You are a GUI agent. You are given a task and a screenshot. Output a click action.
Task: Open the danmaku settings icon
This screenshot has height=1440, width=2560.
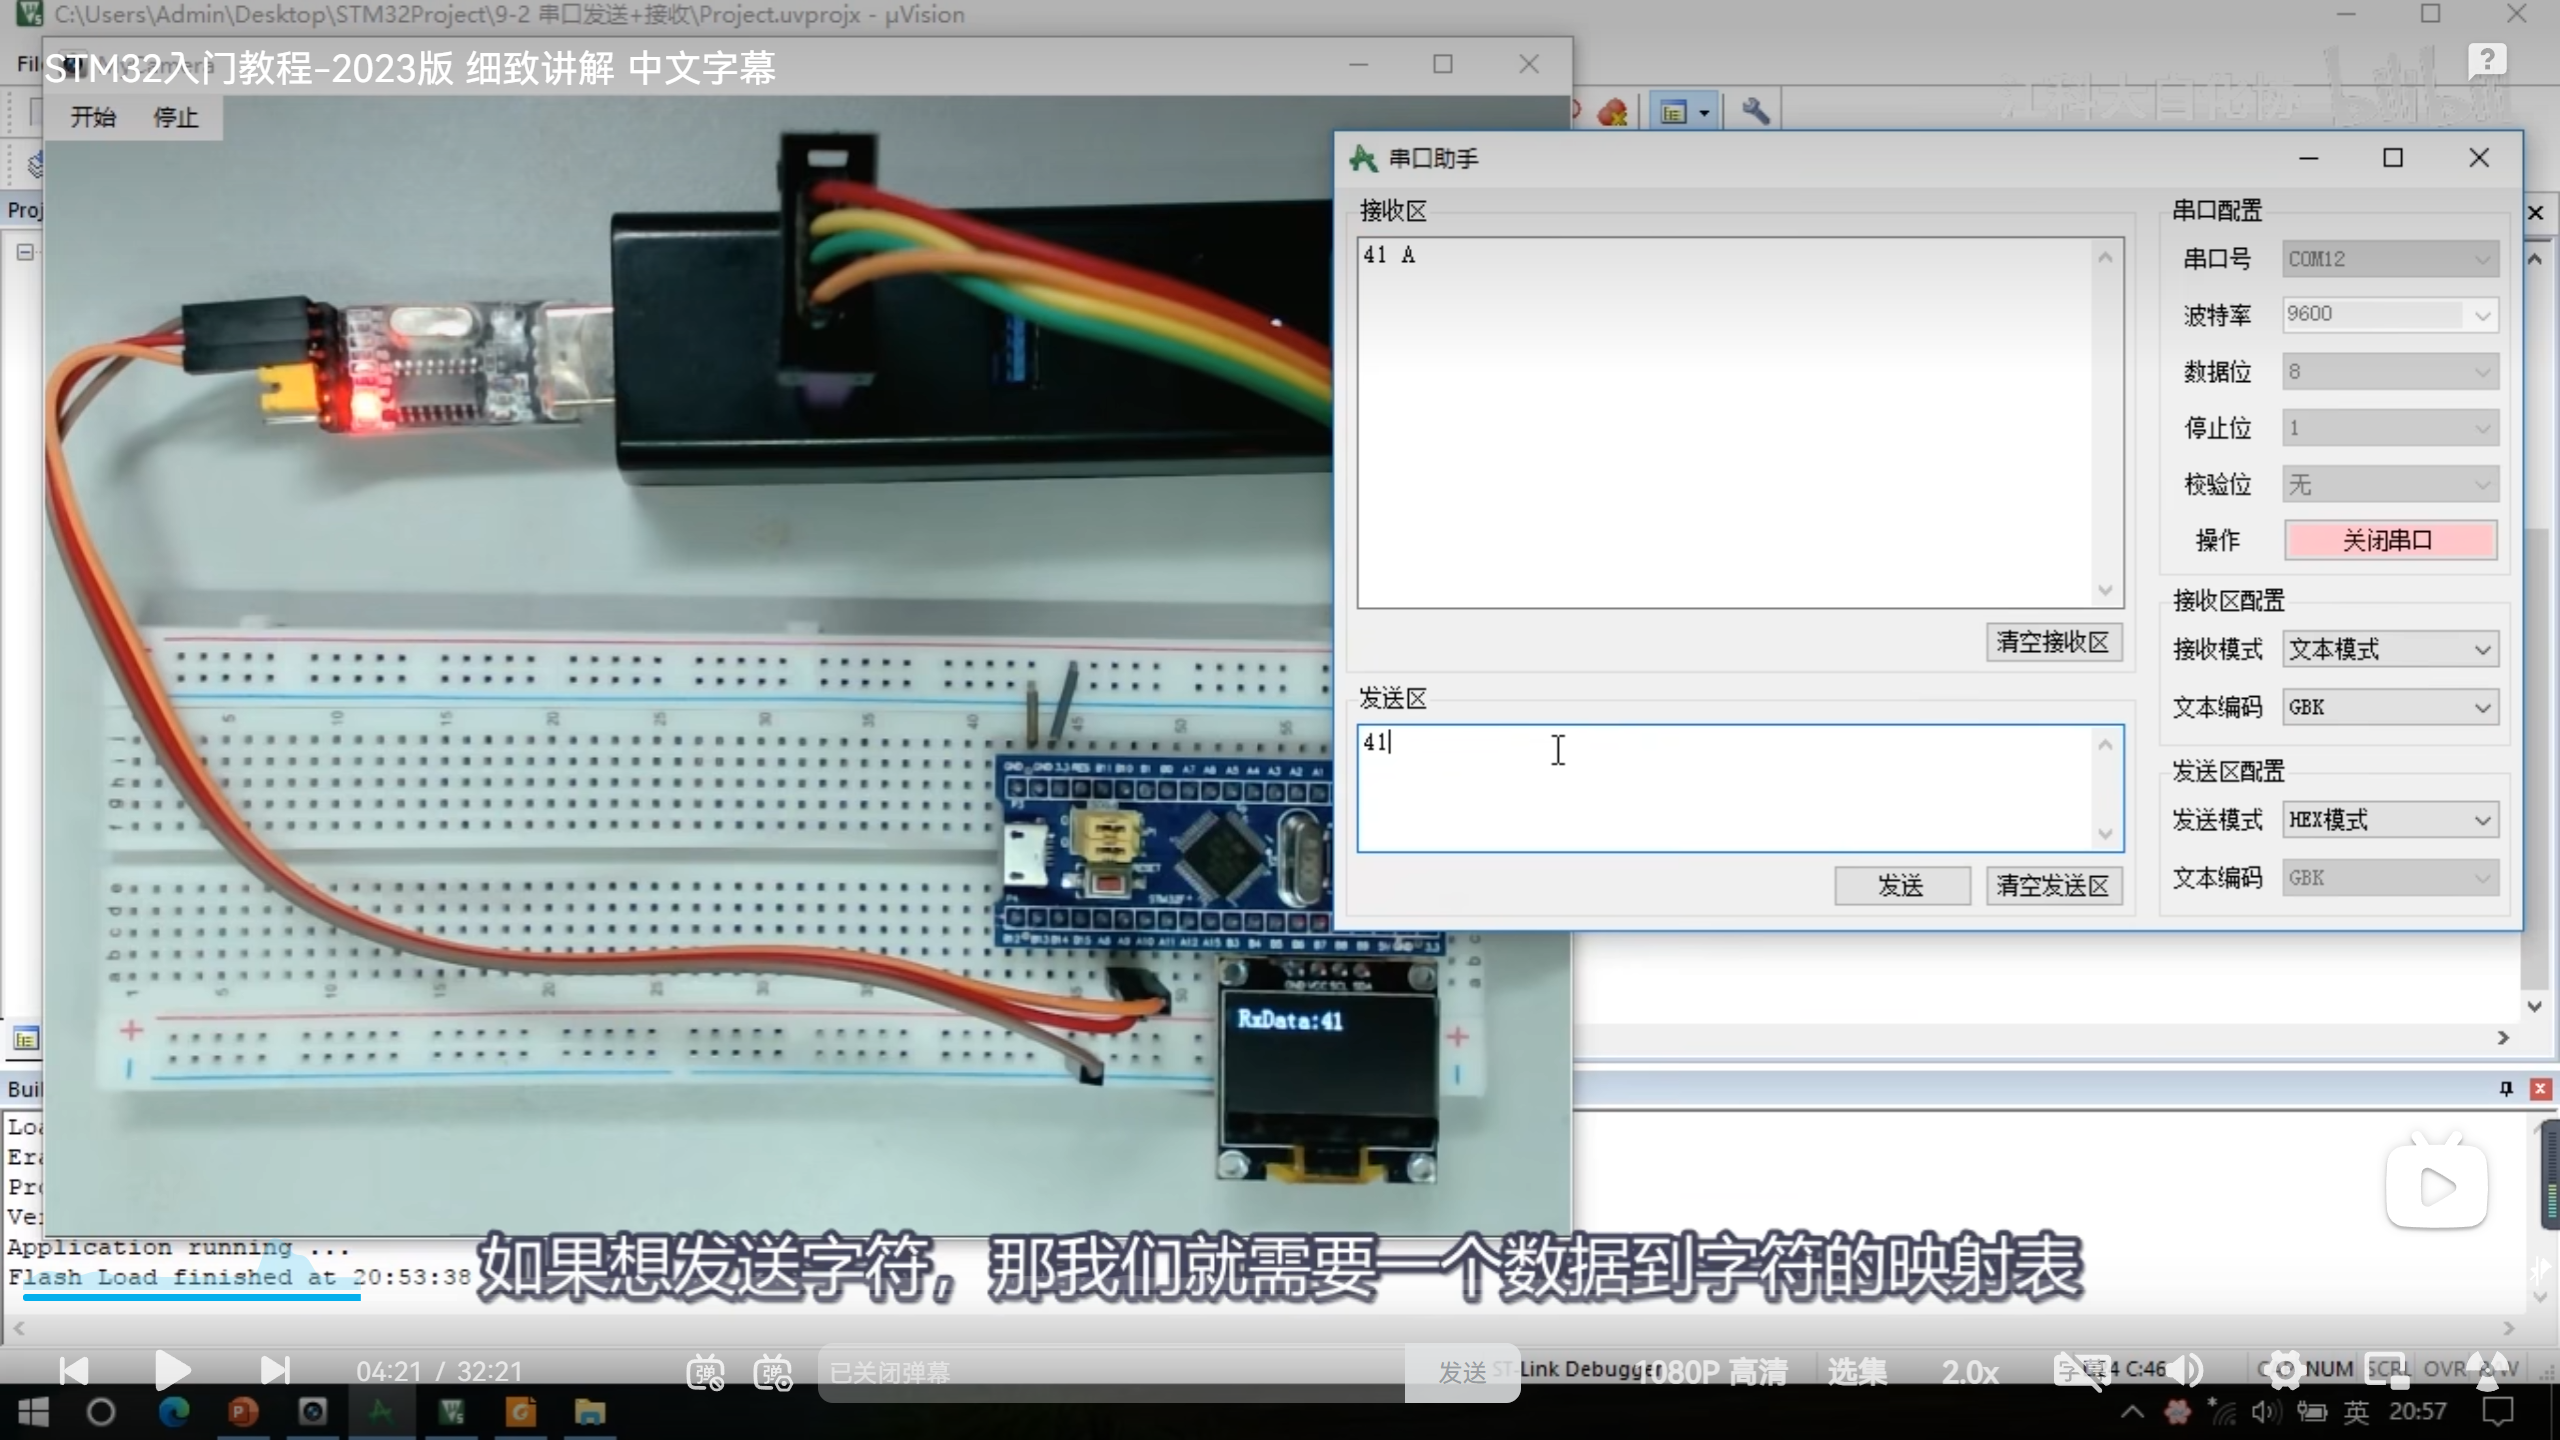pos(774,1372)
